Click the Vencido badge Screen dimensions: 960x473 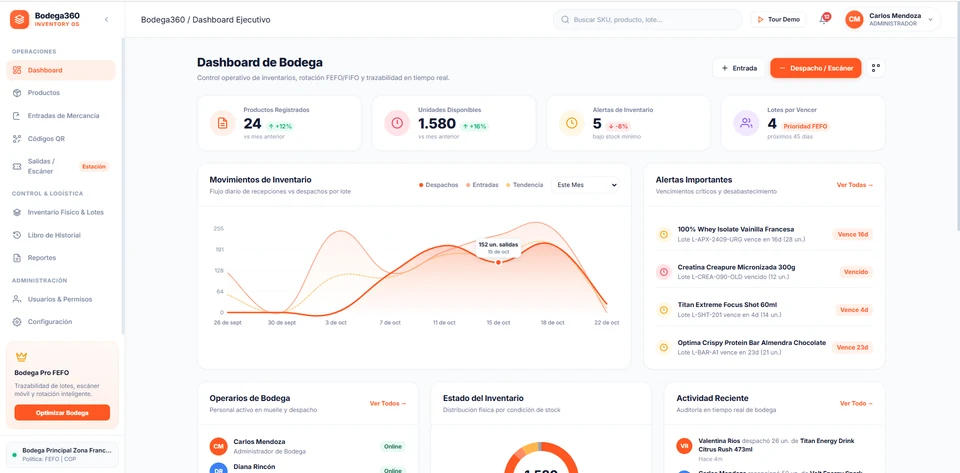point(855,272)
